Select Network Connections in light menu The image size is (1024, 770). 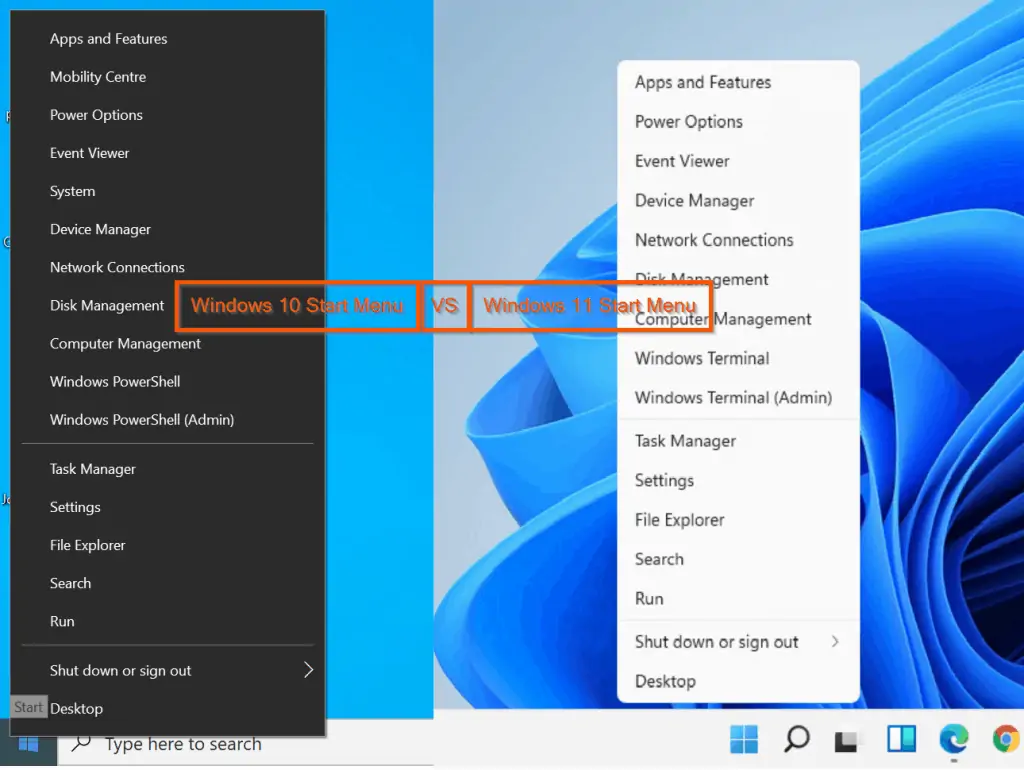(738, 240)
